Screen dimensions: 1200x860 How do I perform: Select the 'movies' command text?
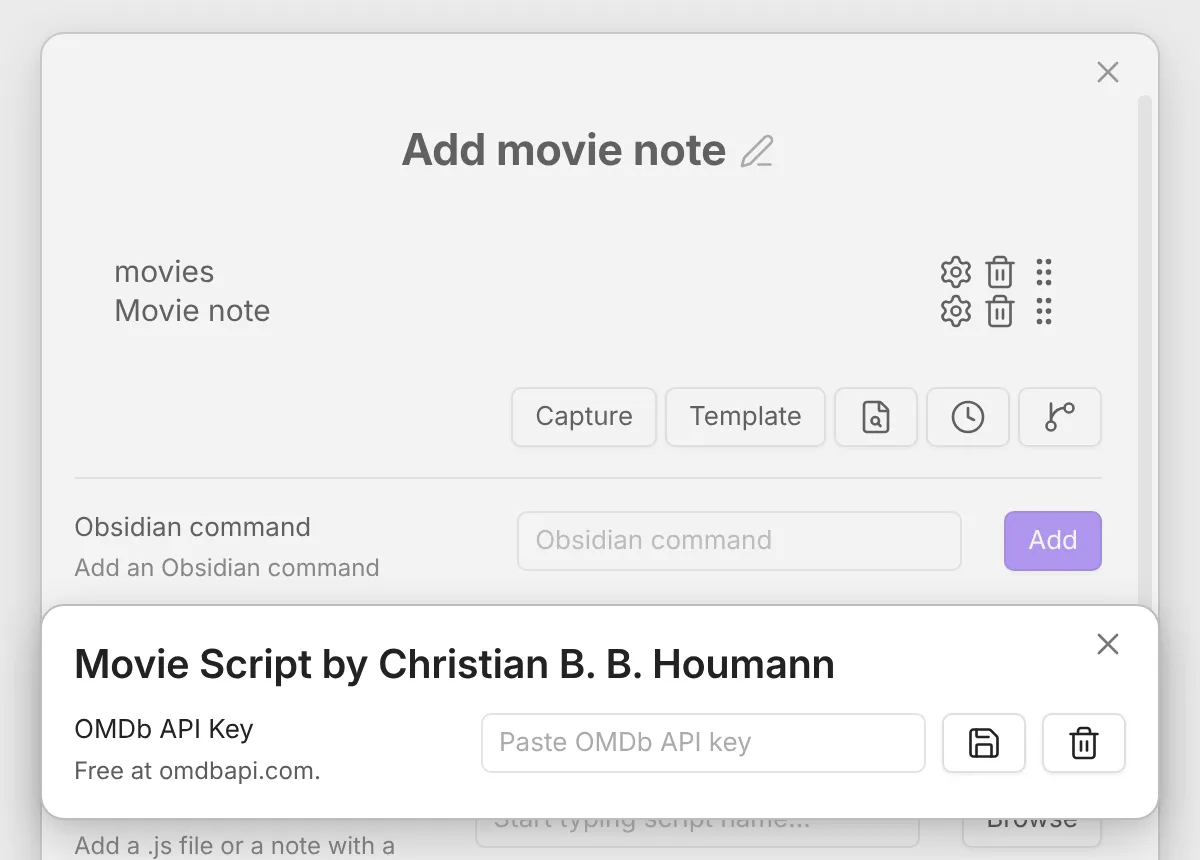point(164,272)
